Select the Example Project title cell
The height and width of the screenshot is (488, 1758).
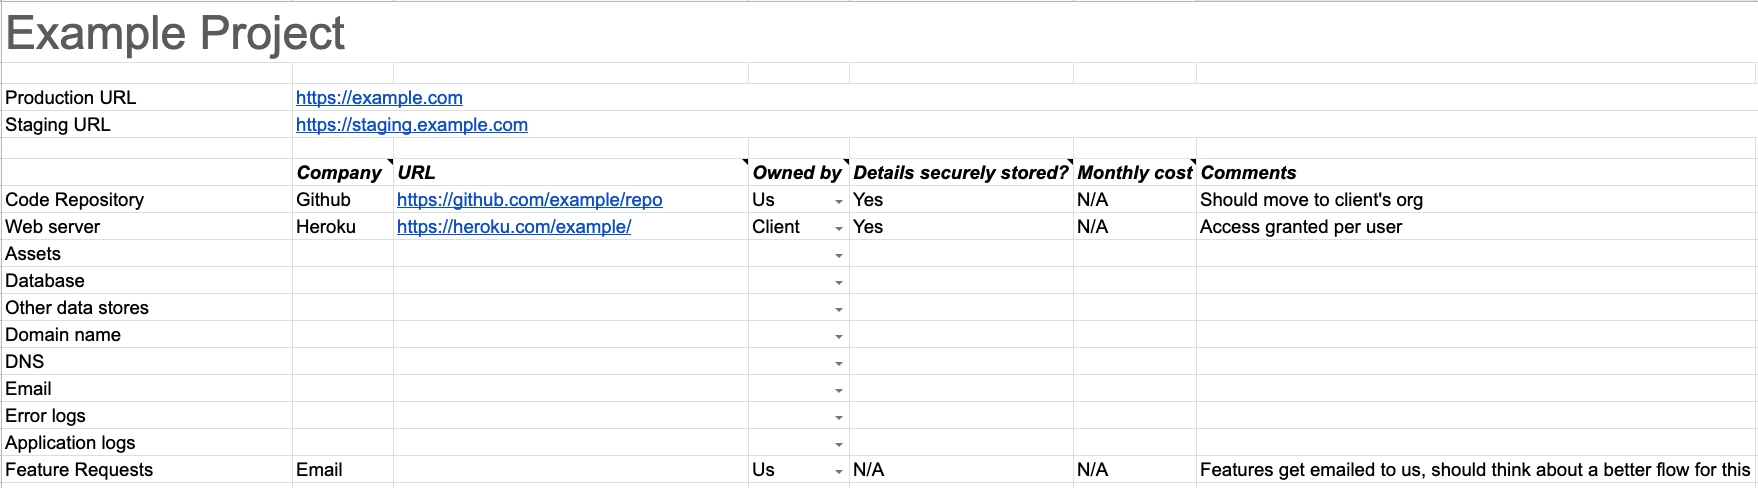(175, 33)
